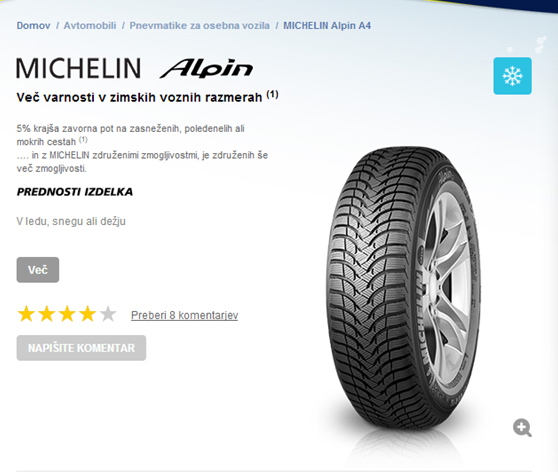558x472 pixels.
Task: Click the footnote (1) beside the headline
Action: tap(273, 95)
